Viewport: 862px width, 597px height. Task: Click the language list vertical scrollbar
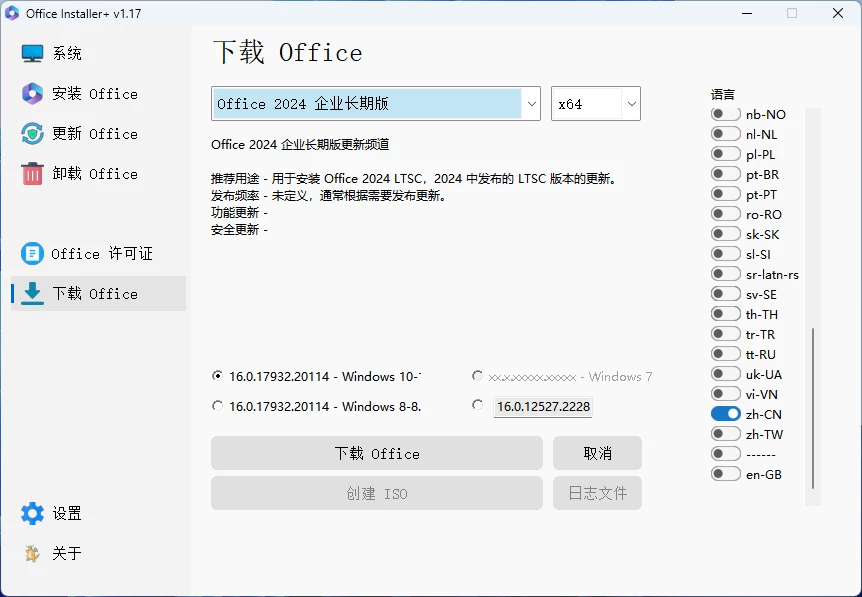tap(813, 408)
